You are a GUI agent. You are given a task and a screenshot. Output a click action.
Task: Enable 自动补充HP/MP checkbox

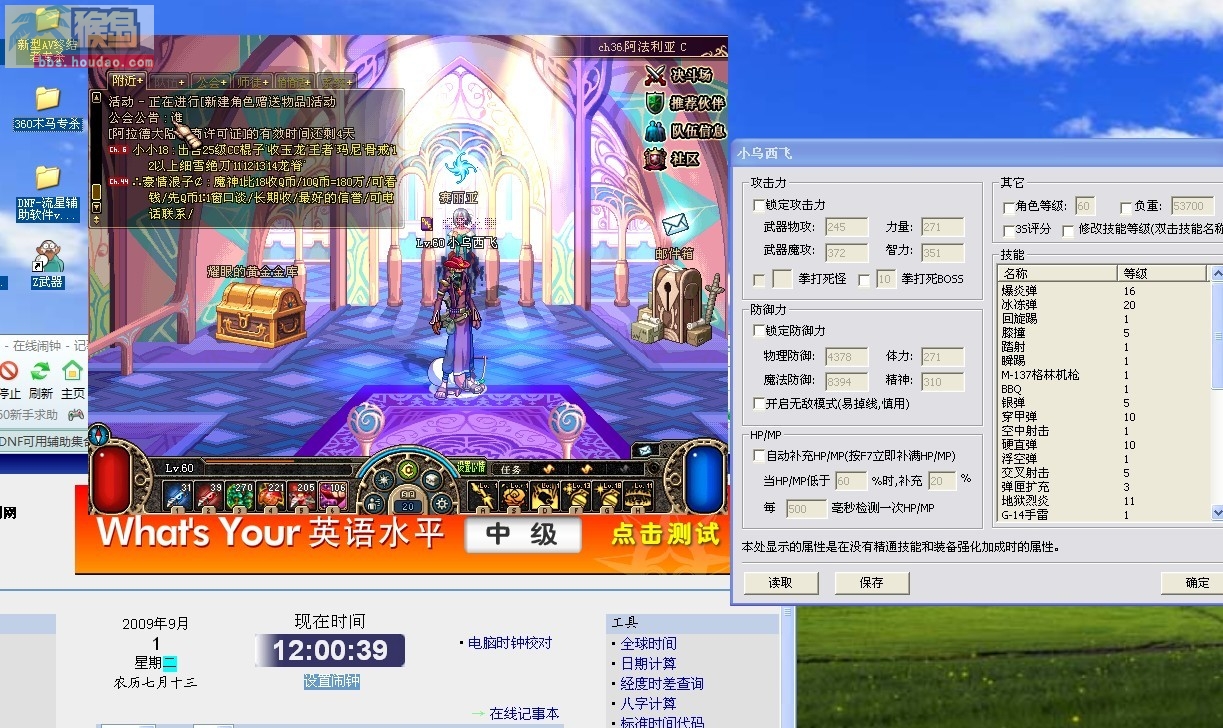759,456
